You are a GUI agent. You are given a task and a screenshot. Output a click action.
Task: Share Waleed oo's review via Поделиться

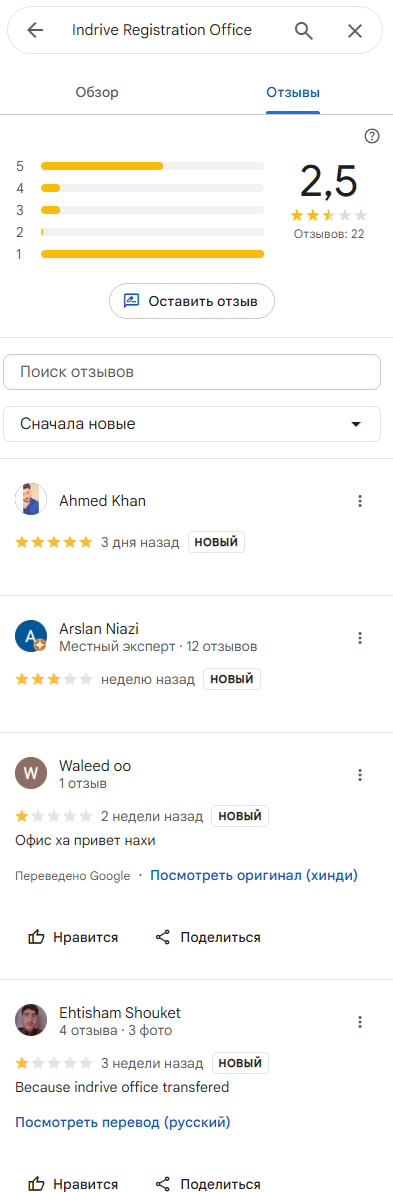(208, 937)
